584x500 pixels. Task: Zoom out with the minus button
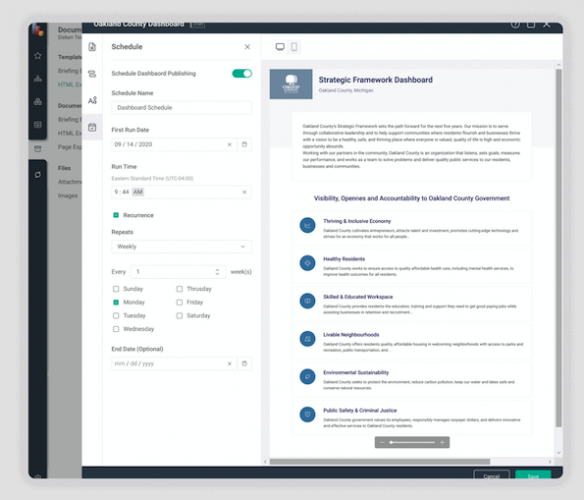pyautogui.click(x=382, y=443)
